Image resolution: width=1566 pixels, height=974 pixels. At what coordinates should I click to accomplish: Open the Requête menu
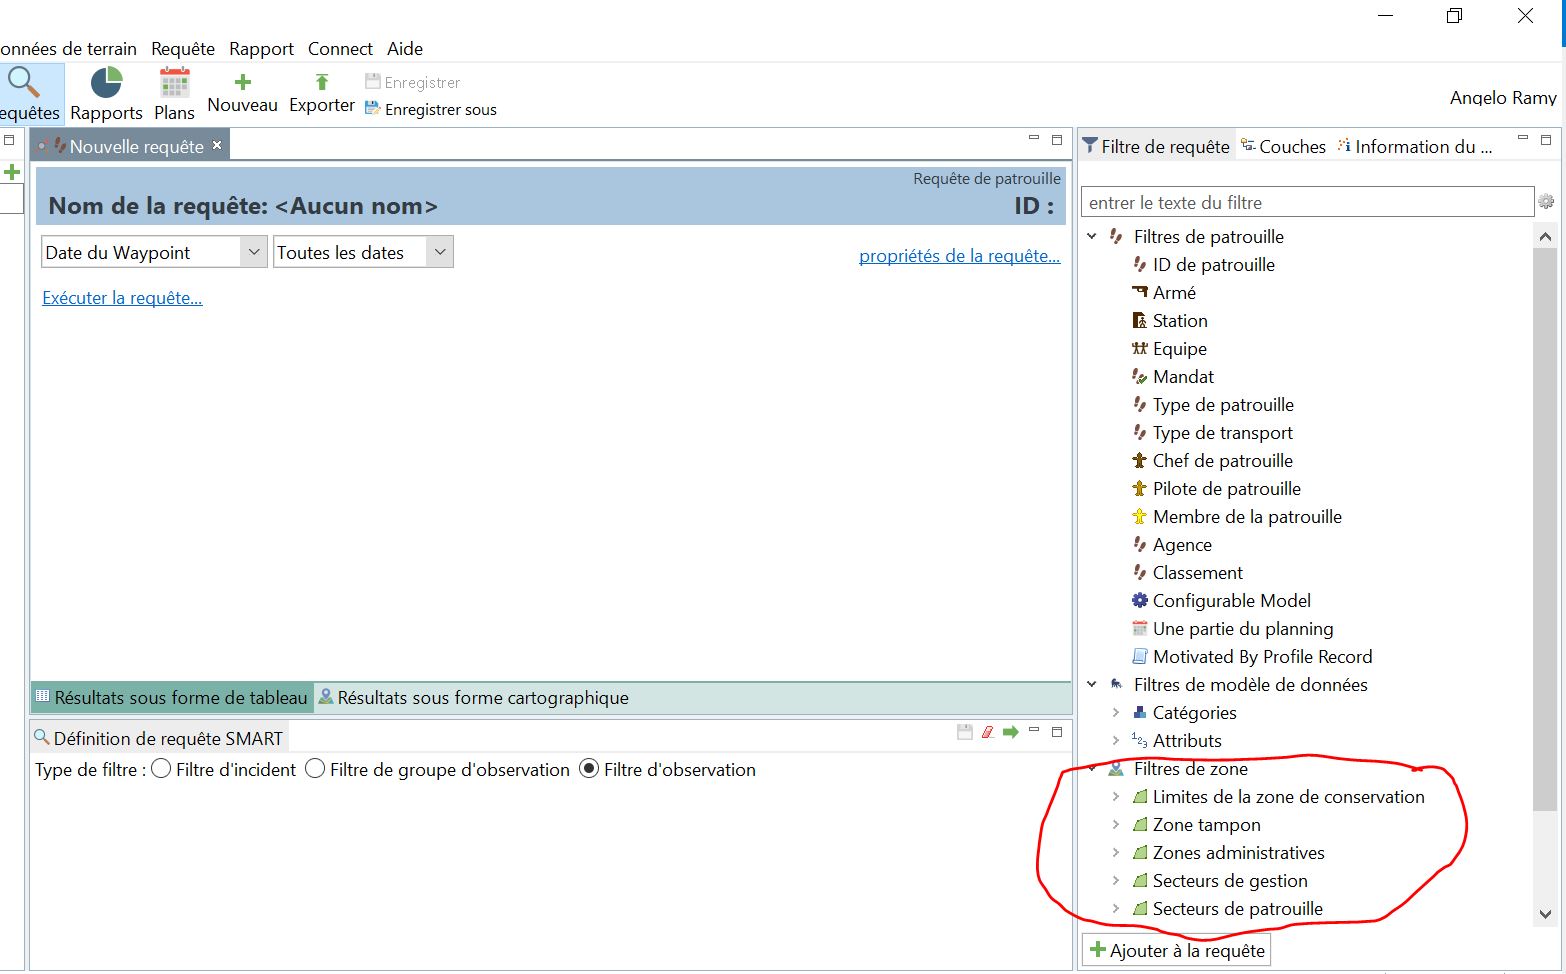point(182,48)
